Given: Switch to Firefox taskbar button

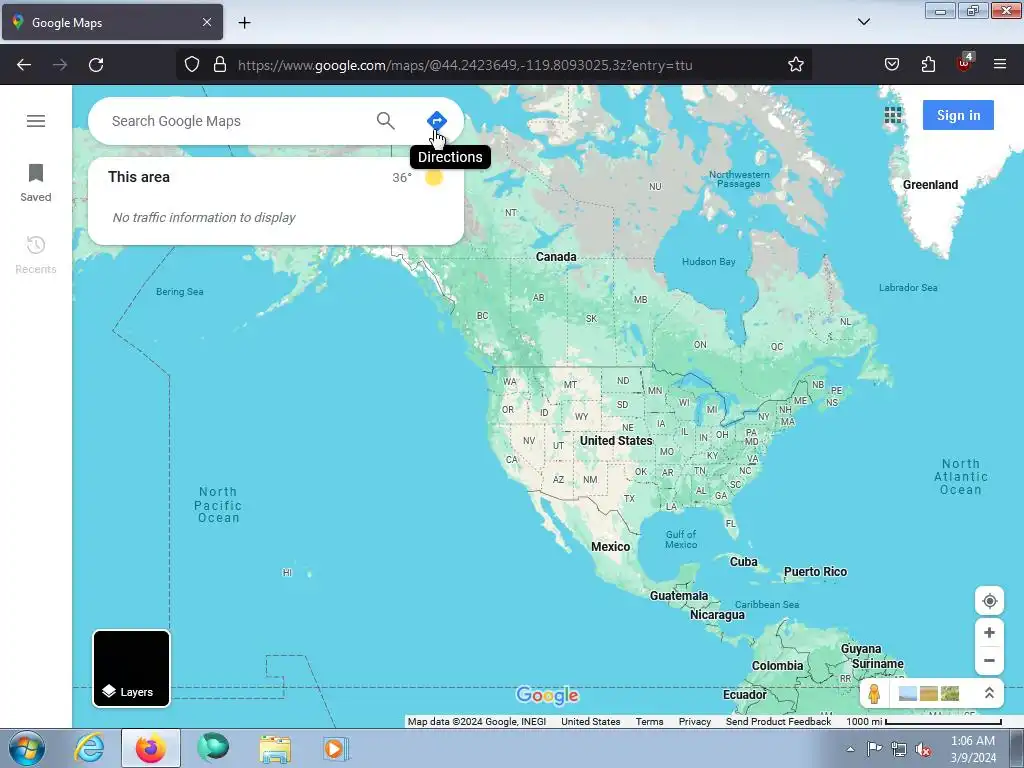Looking at the screenshot, I should point(151,748).
